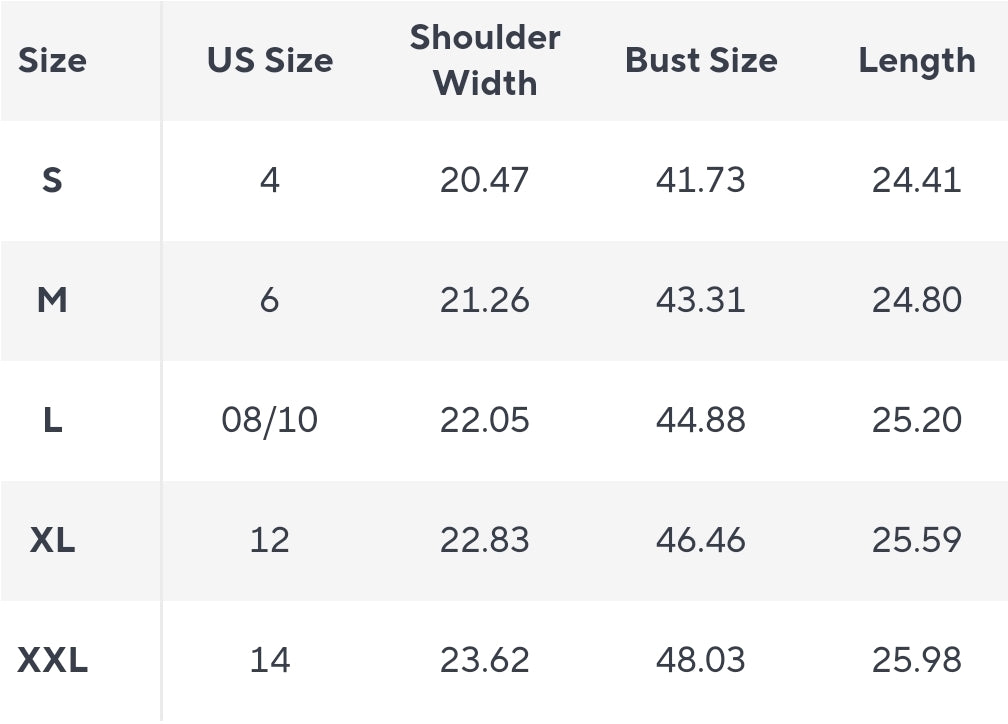Select the M size row label
Viewport: 1008px width, 724px height.
pos(52,300)
